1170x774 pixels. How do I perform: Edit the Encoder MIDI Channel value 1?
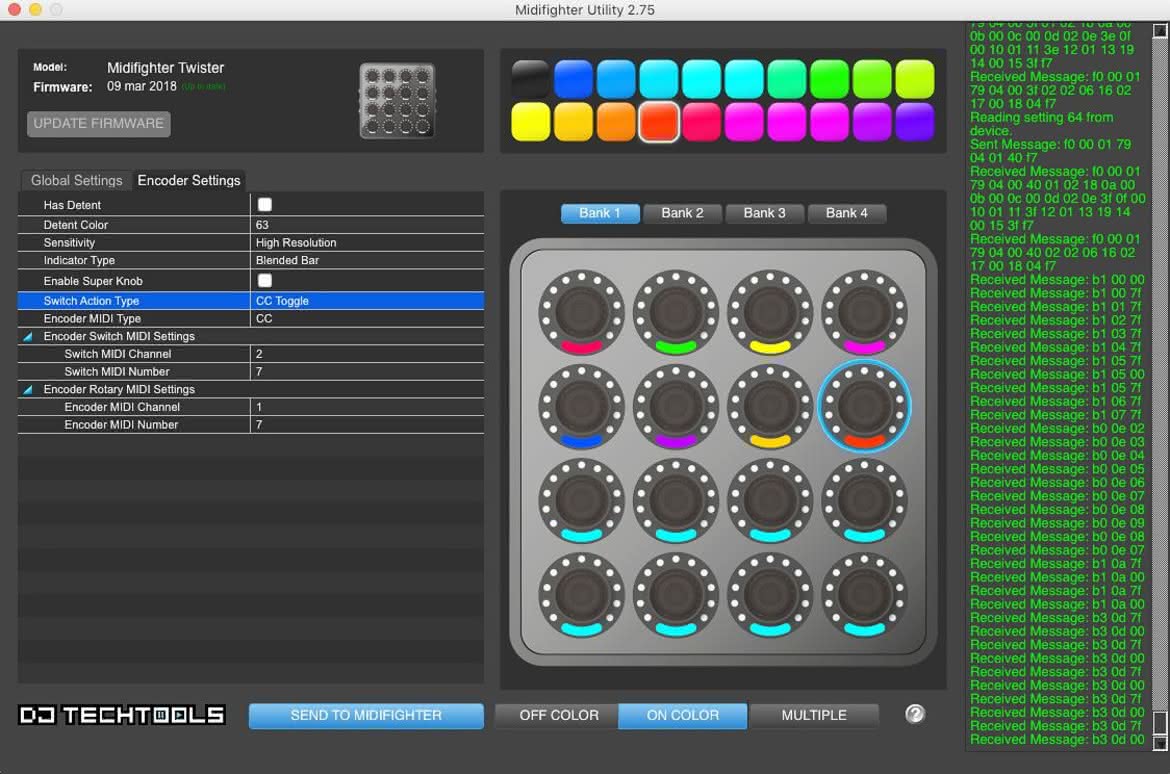(367, 407)
